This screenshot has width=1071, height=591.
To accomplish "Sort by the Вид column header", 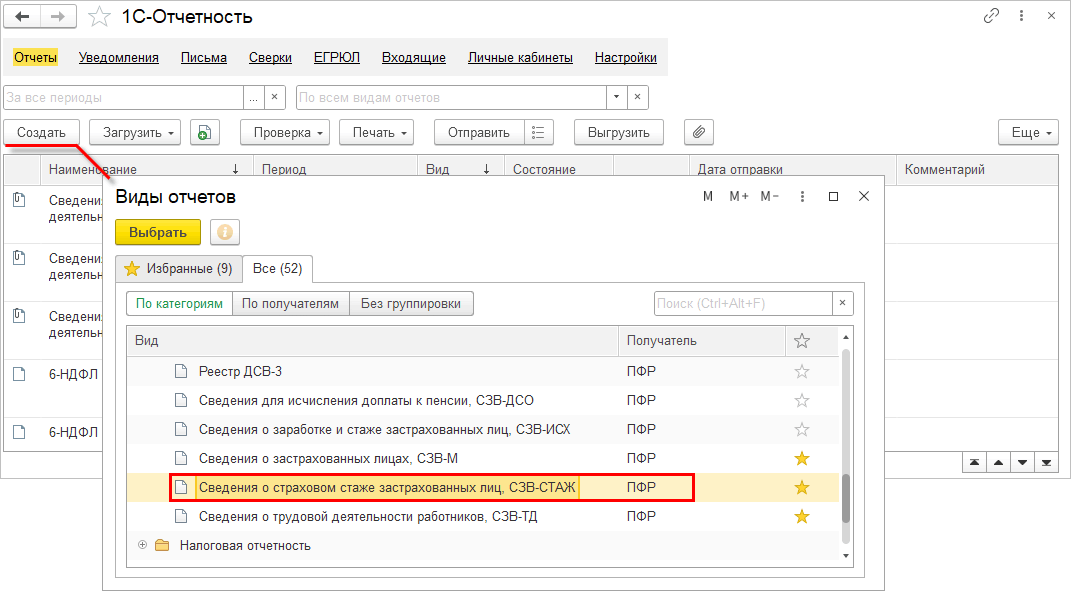I will tap(373, 341).
